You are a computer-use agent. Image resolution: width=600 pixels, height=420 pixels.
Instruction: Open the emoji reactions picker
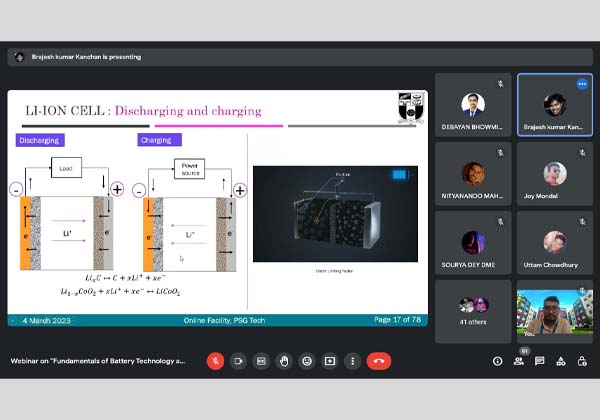point(306,360)
